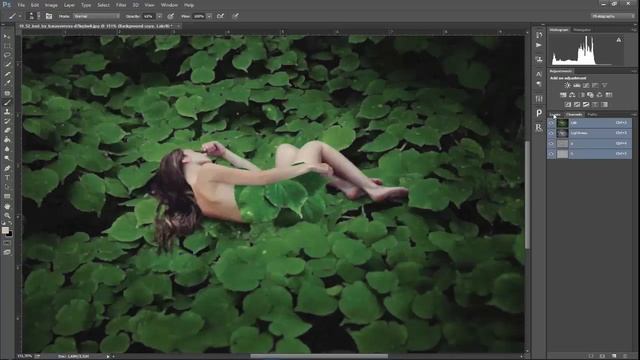Select the Hand tool

[x=7, y=206]
